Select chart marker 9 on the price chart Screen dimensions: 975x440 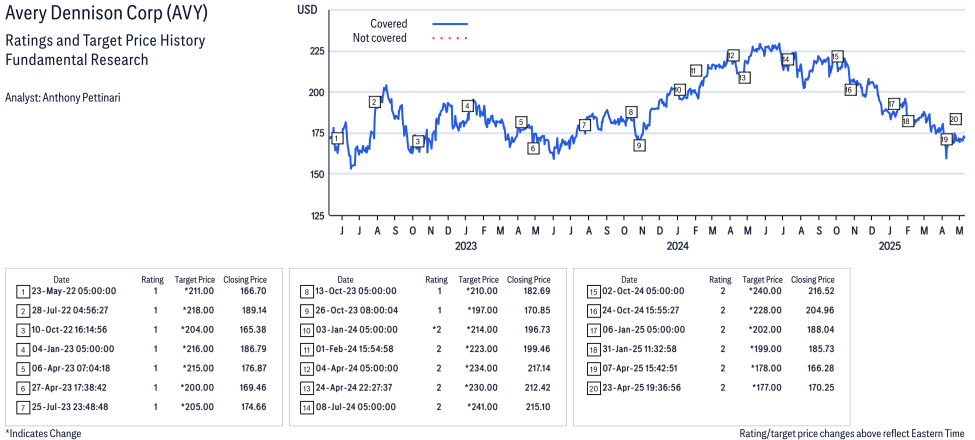pyautogui.click(x=639, y=145)
